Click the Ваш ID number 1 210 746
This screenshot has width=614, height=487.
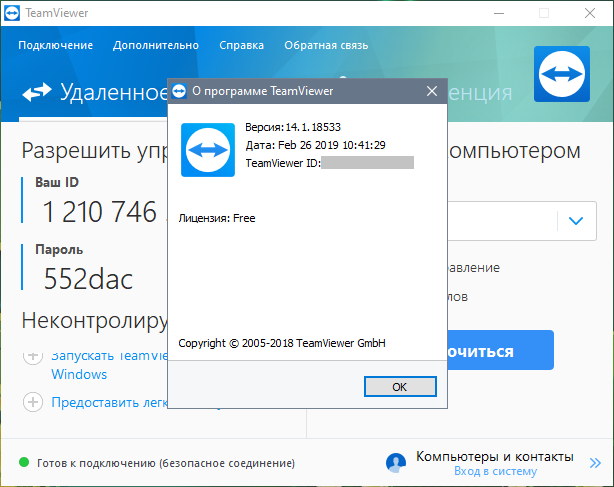coord(99,212)
